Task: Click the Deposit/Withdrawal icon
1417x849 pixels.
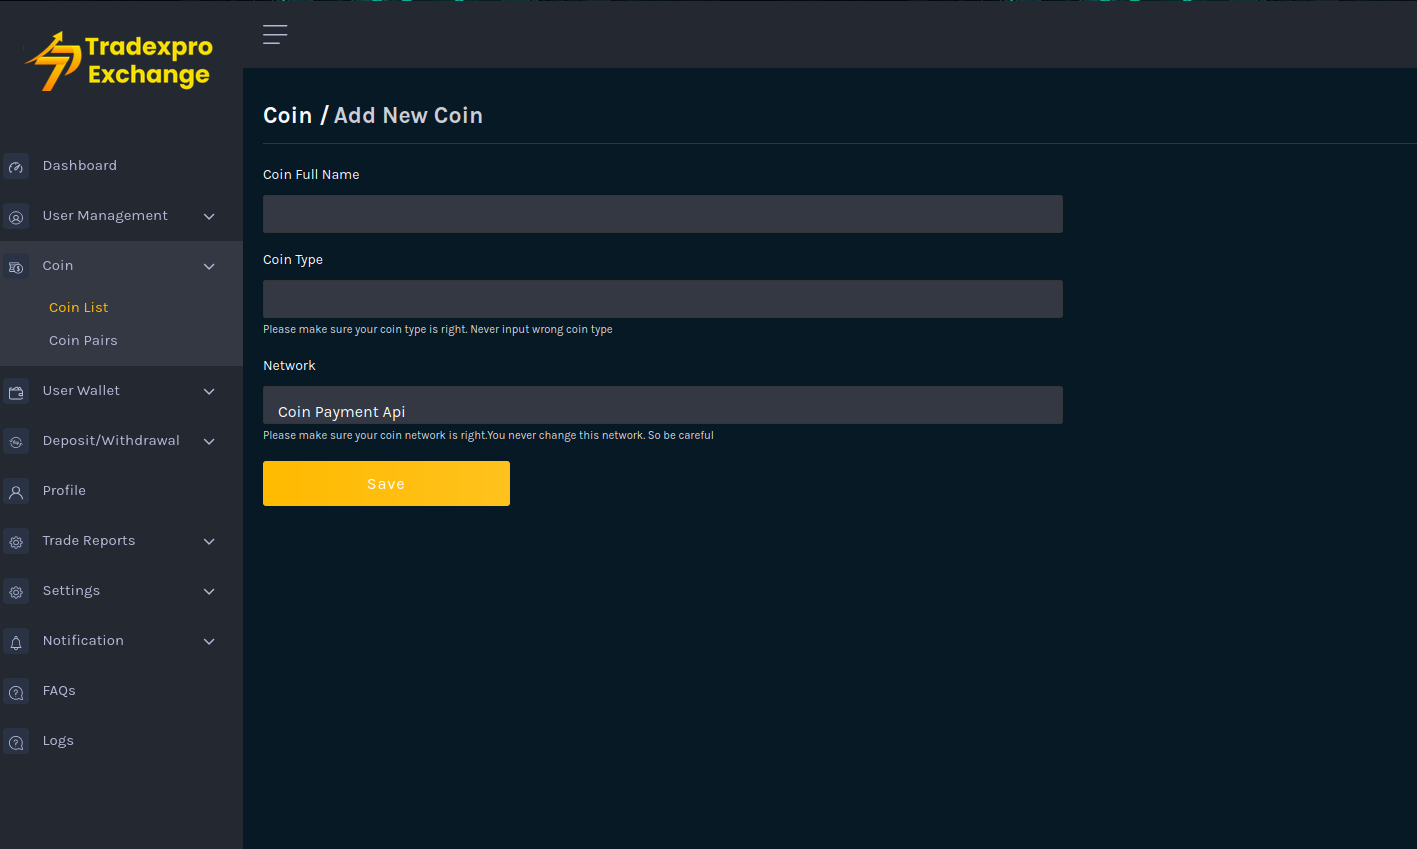Action: 16,442
